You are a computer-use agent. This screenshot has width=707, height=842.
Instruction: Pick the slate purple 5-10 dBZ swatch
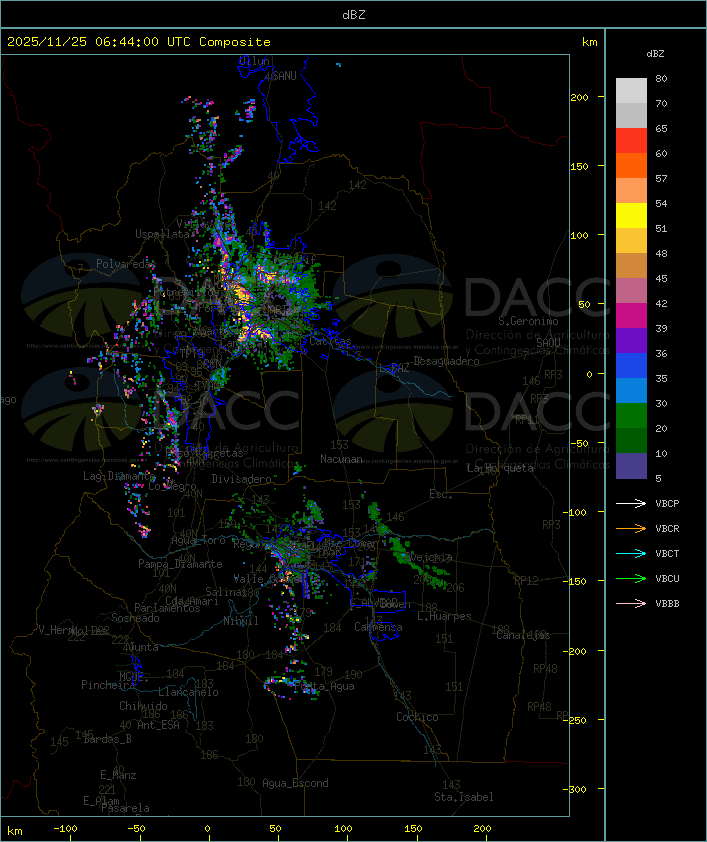click(631, 466)
